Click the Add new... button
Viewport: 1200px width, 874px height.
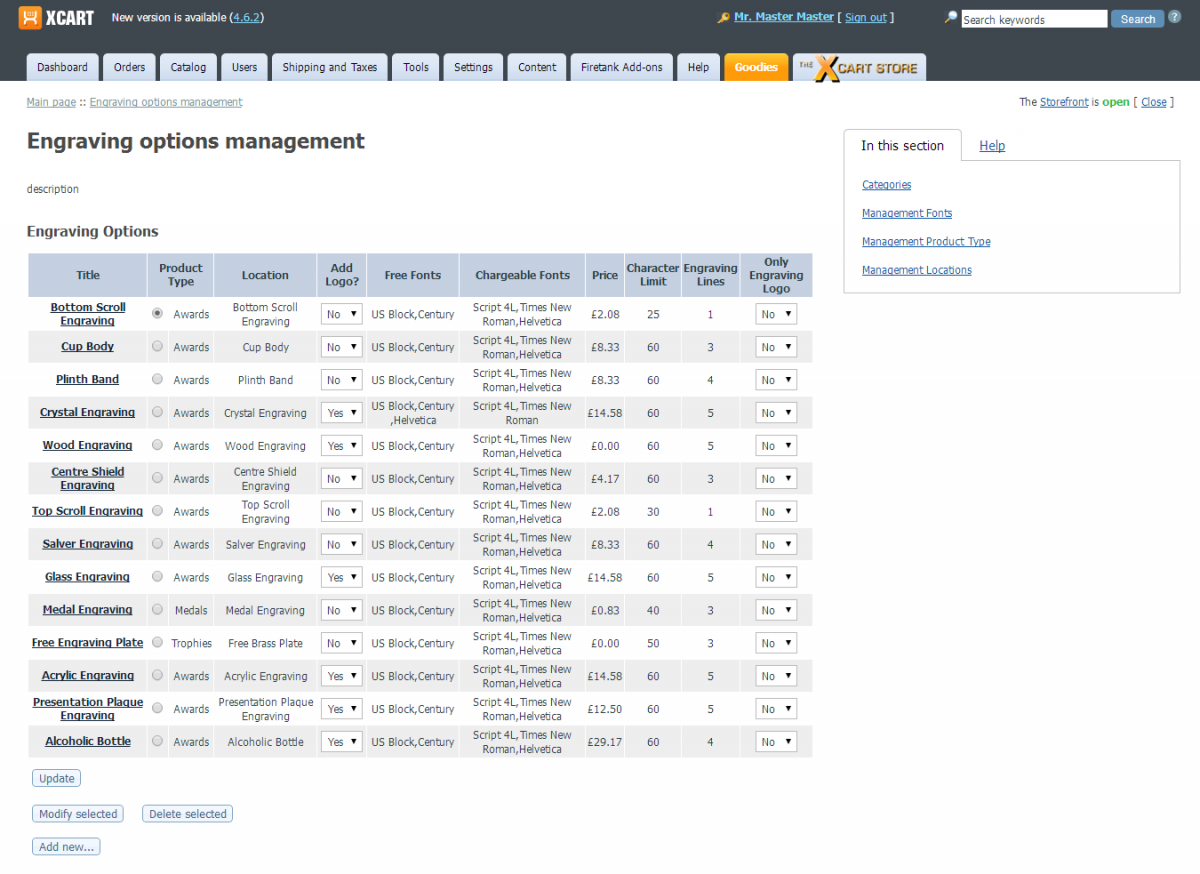tap(66, 847)
